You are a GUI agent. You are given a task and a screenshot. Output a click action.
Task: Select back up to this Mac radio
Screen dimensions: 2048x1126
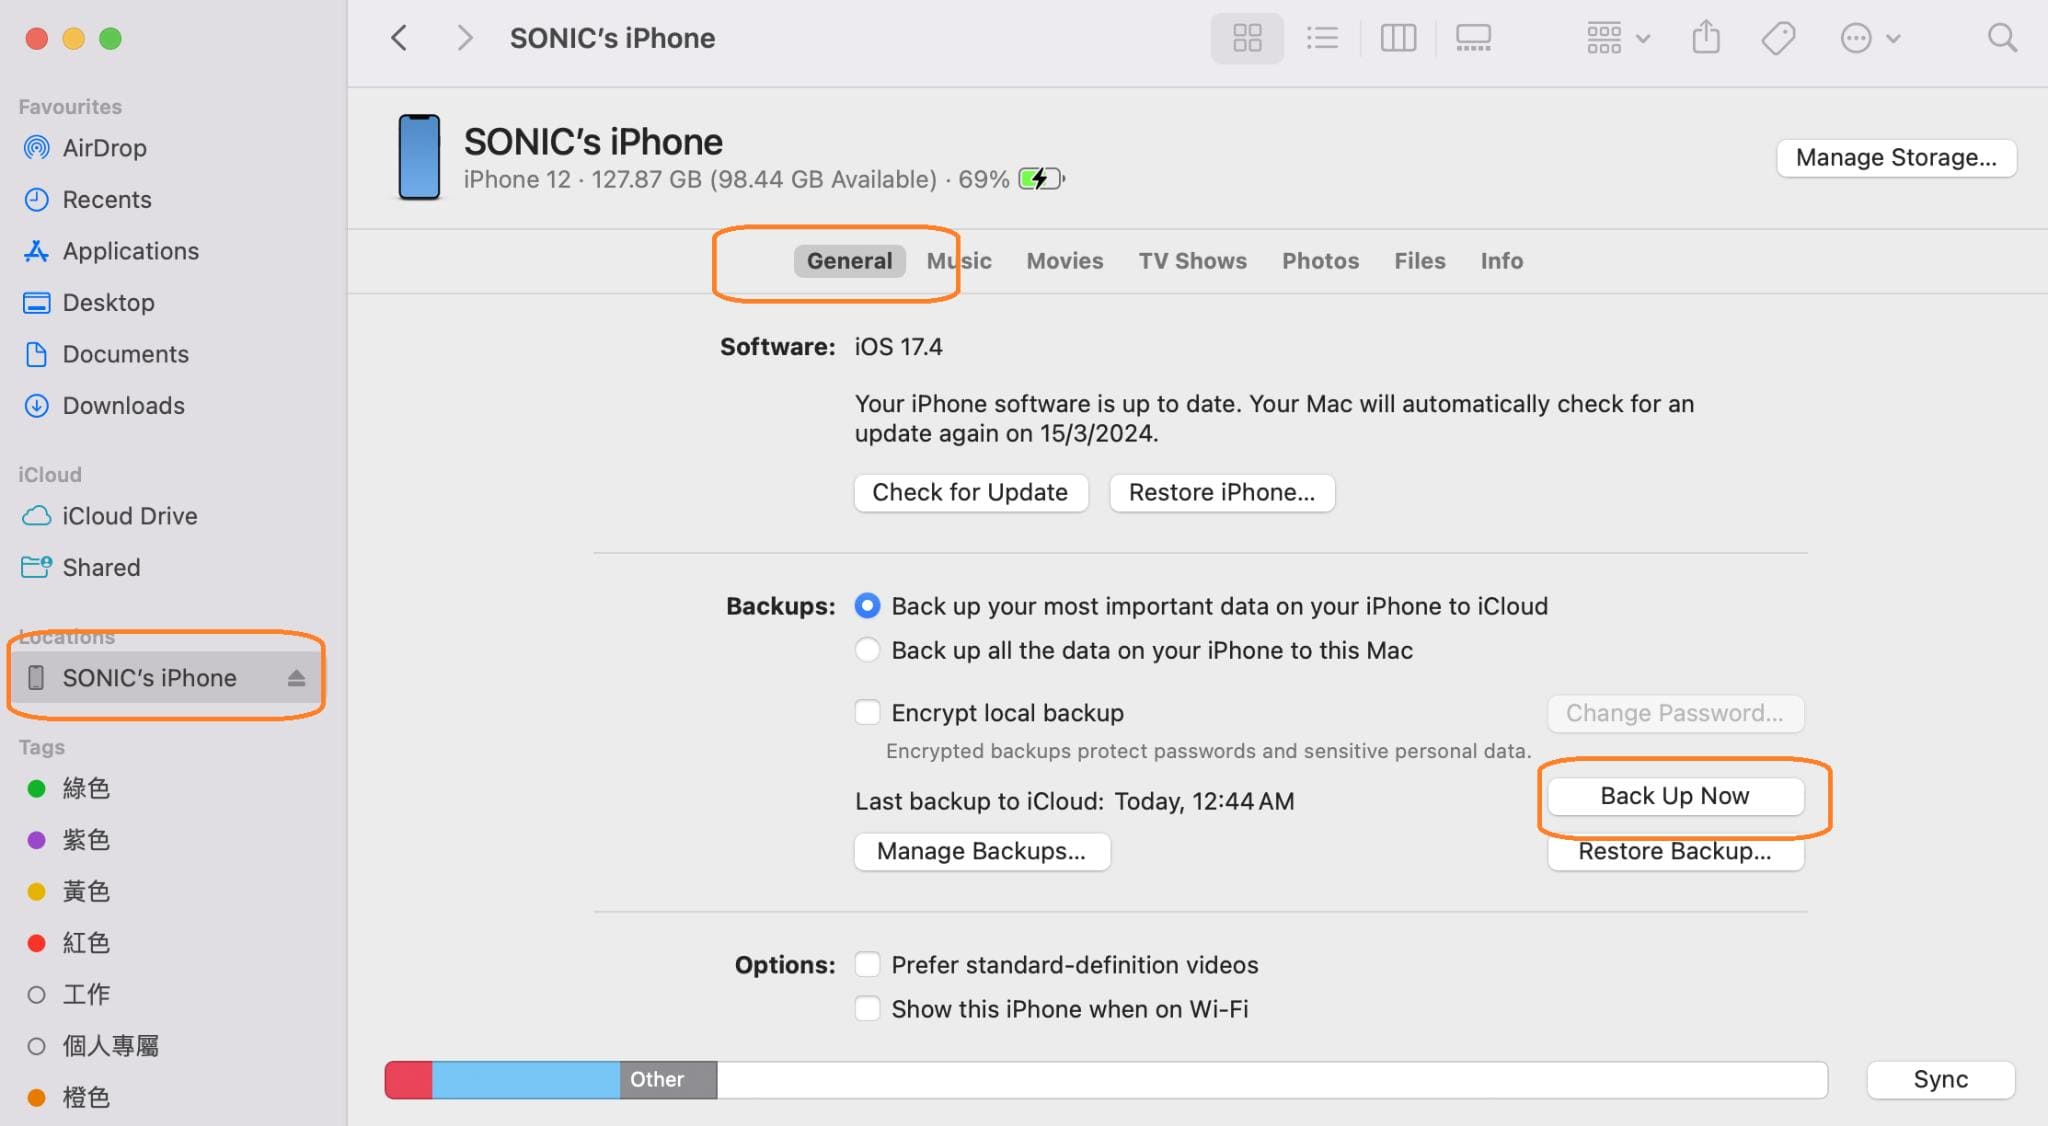(867, 650)
